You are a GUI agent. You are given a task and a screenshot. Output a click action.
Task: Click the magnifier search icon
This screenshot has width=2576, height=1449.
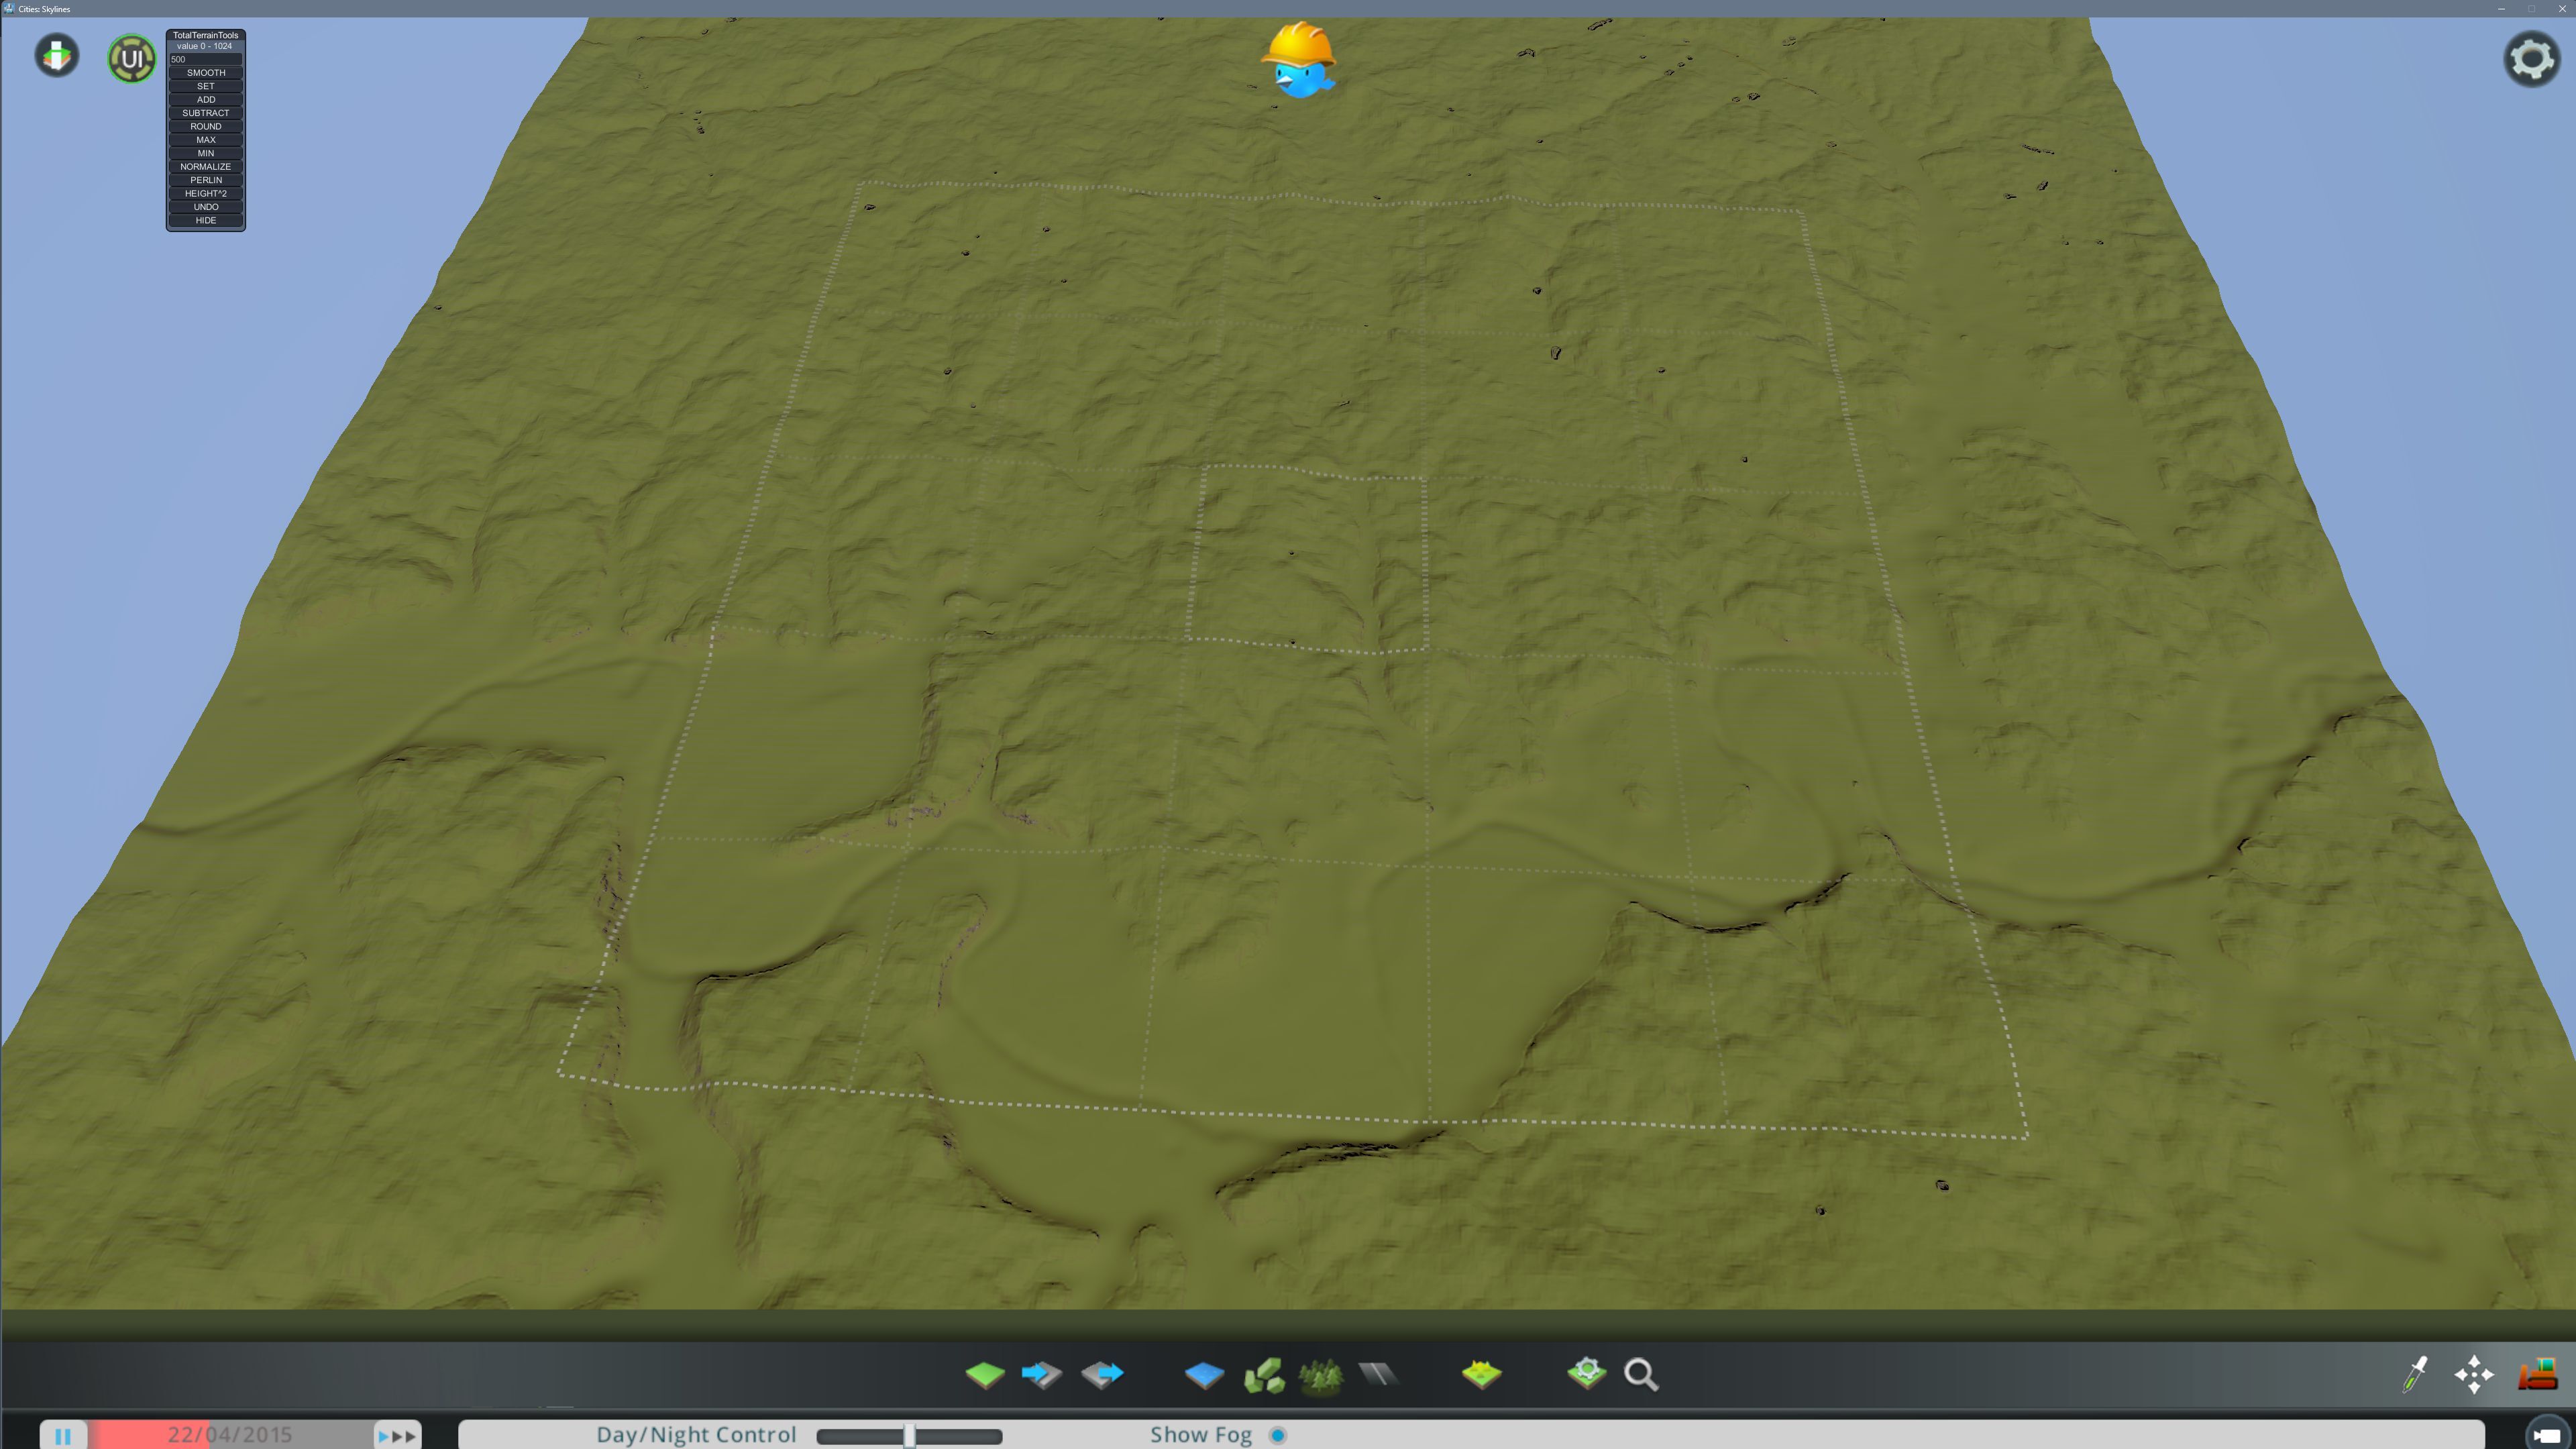click(x=1641, y=1374)
